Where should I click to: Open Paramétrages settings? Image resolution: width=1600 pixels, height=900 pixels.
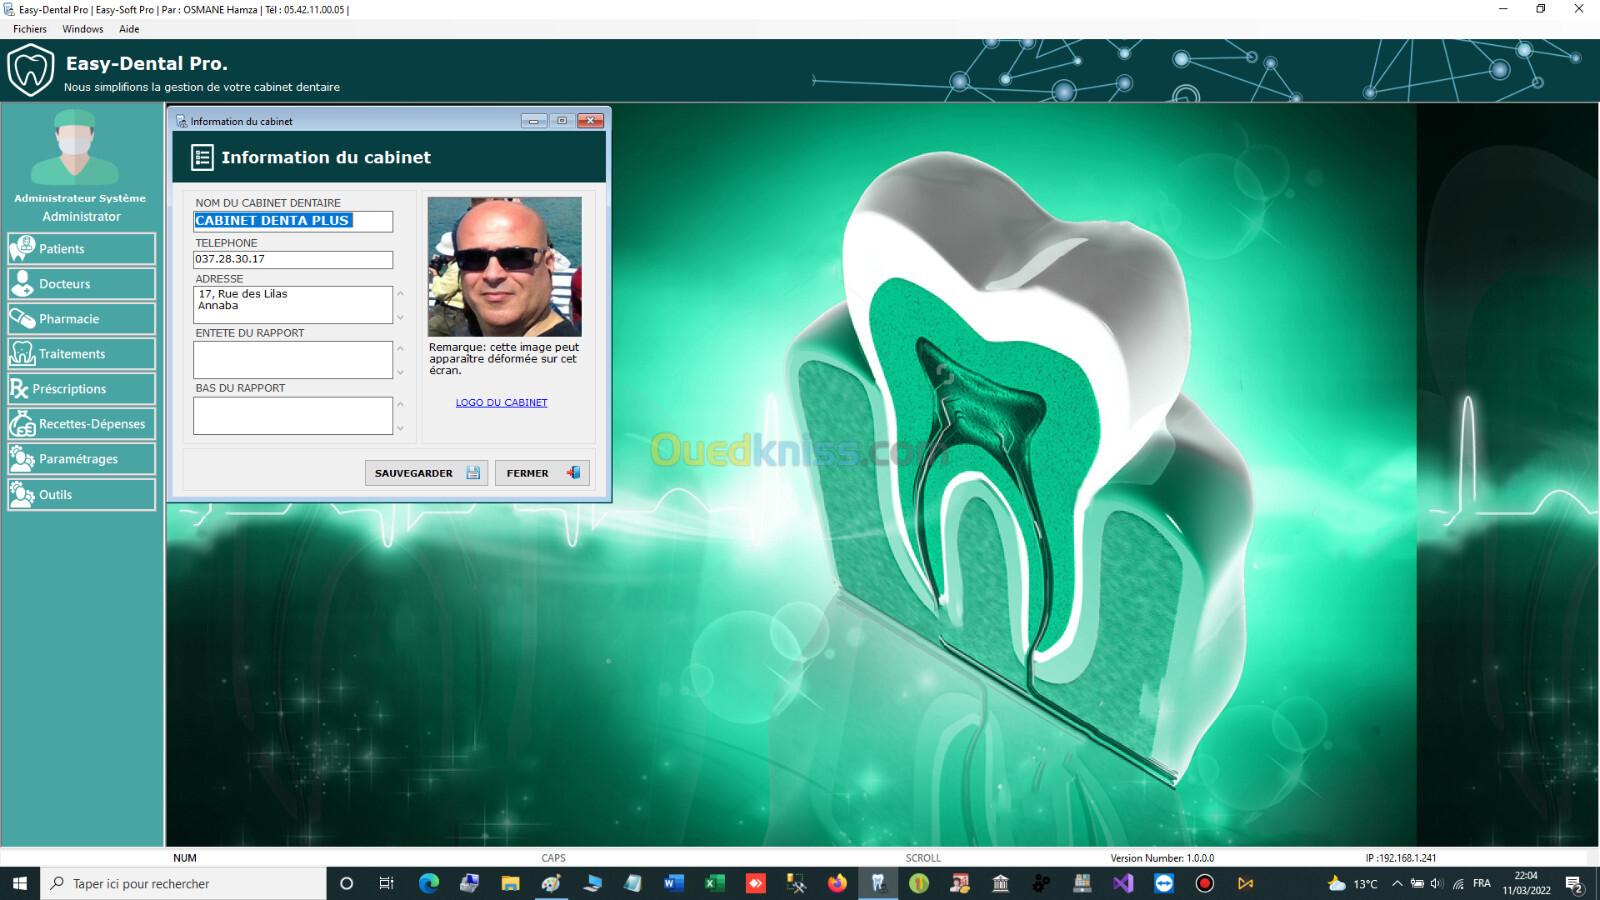(x=82, y=459)
